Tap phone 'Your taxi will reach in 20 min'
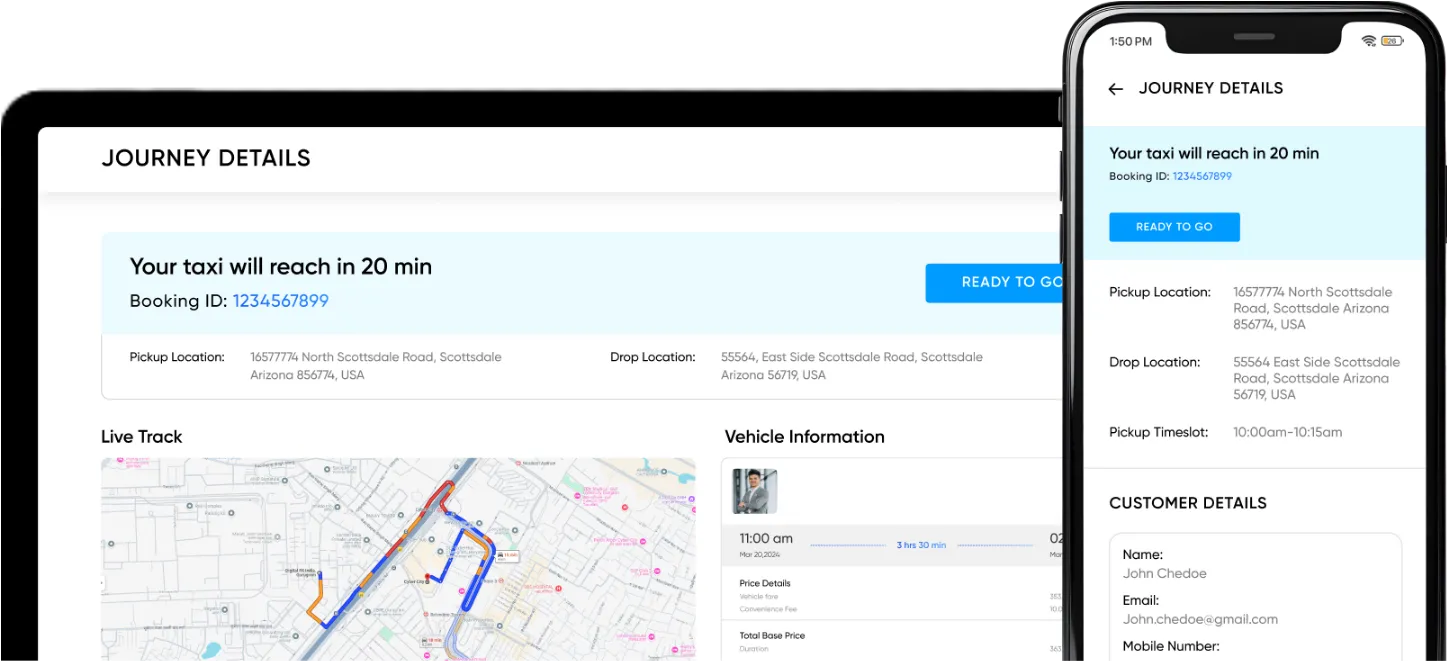Viewport: 1447px width, 661px height. [x=1214, y=153]
